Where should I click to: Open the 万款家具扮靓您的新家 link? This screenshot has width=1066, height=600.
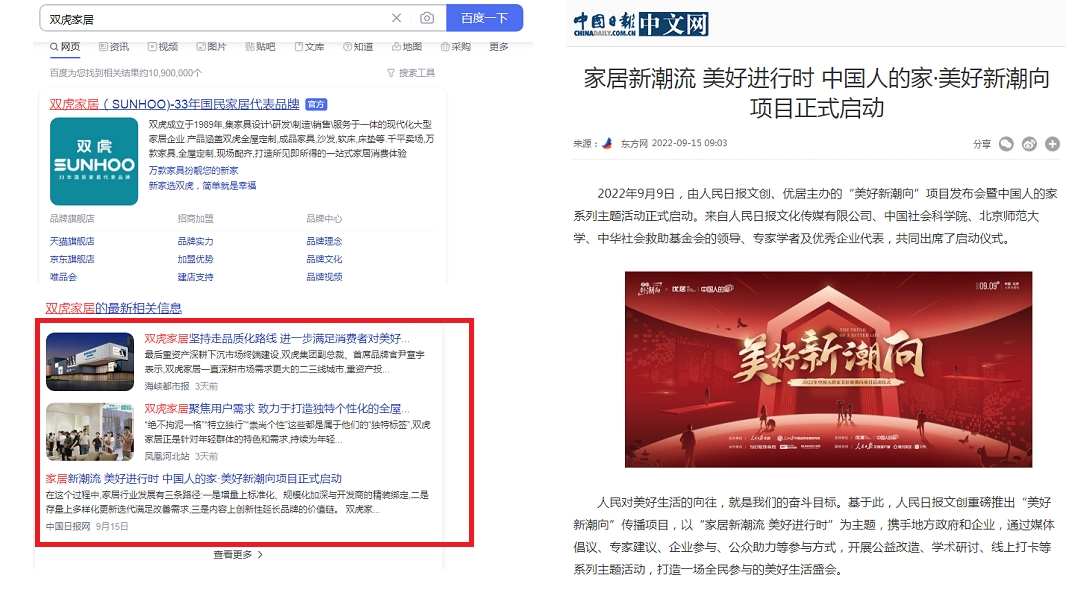point(194,171)
